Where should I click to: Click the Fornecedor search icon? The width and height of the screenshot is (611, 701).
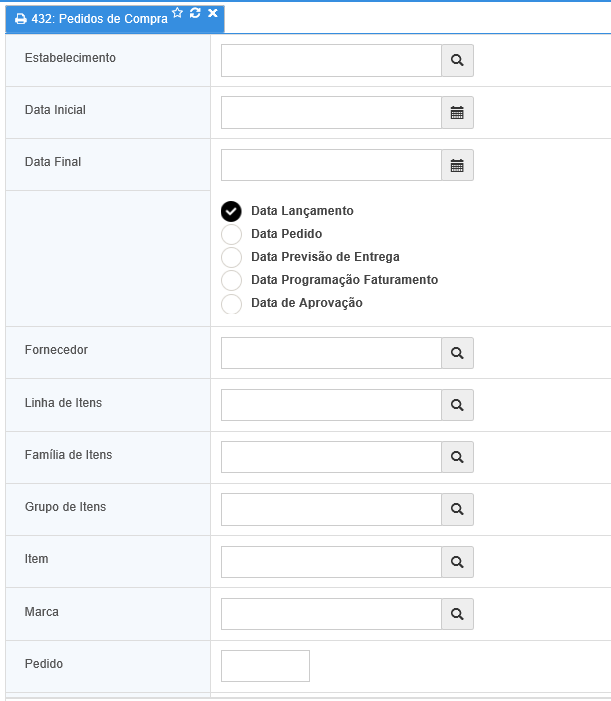[457, 353]
